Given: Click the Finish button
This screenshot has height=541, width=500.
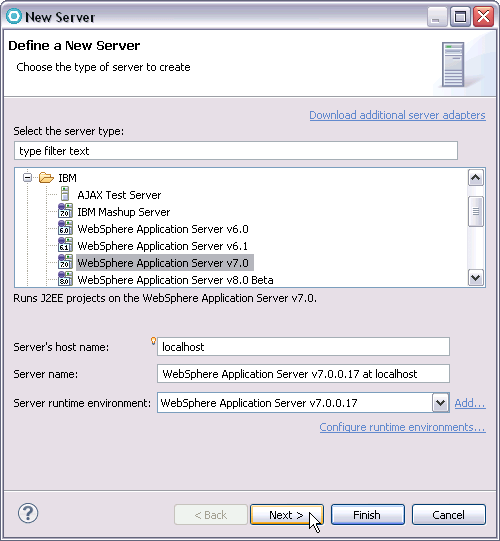Looking at the screenshot, I should [x=367, y=515].
